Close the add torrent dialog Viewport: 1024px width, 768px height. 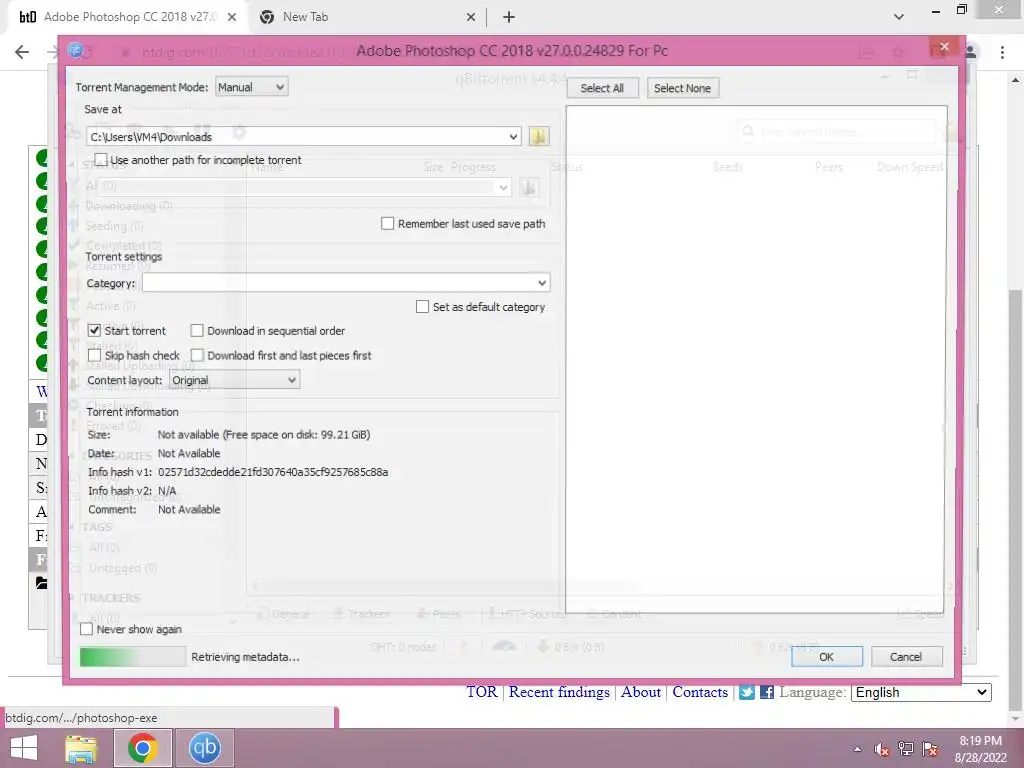[944, 46]
